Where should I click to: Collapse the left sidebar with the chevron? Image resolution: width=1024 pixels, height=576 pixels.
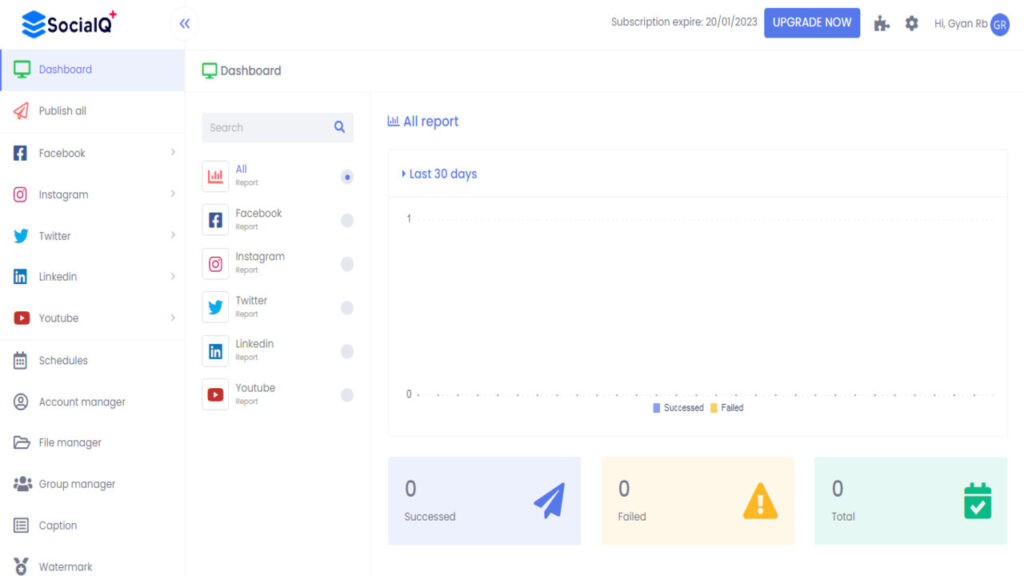click(183, 23)
